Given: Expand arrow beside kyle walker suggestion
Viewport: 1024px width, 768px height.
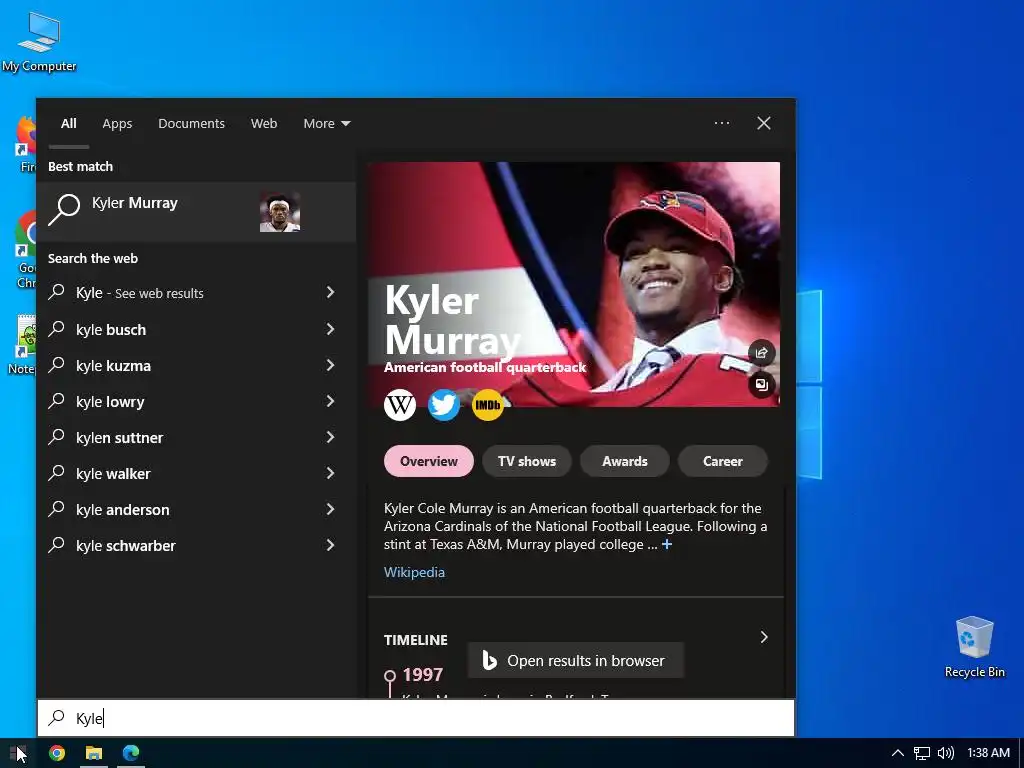Looking at the screenshot, I should [330, 473].
